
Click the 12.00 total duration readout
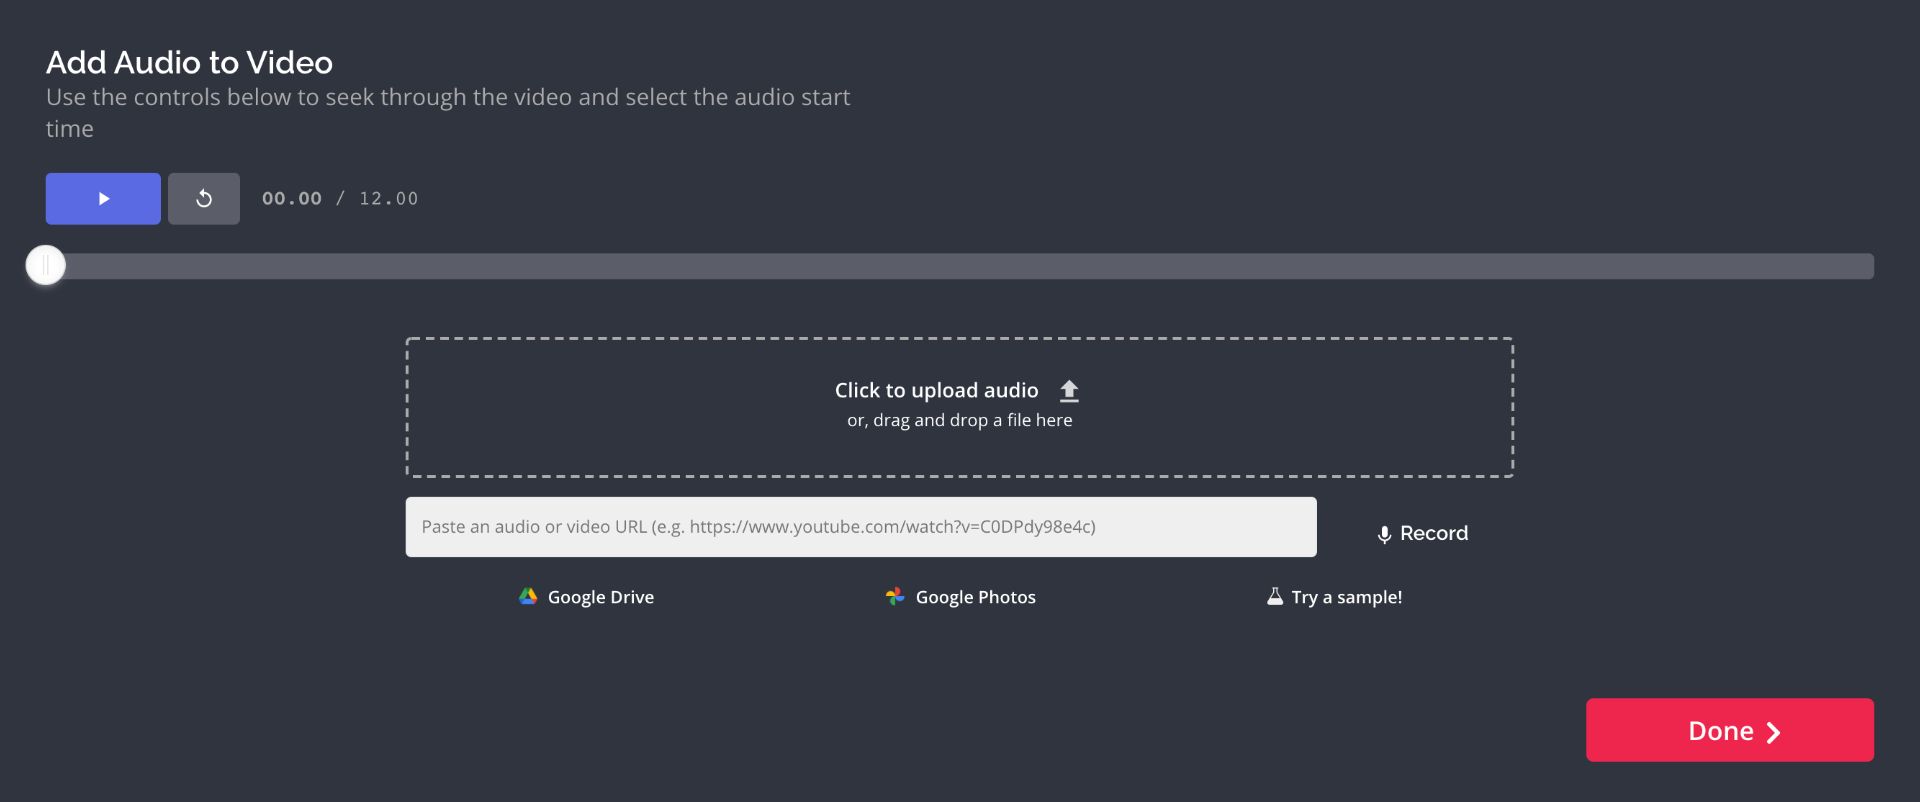[389, 199]
